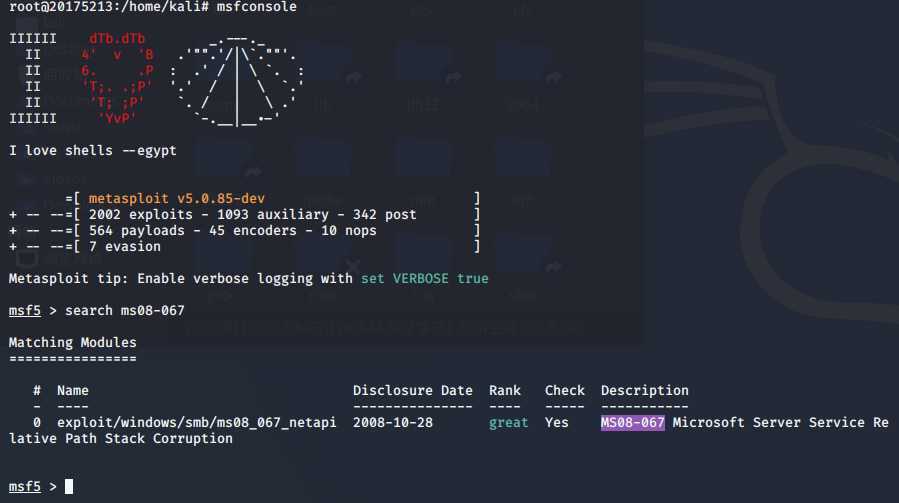Click 'exploit/windows/smb/ms08_067_netapi' module name
This screenshot has width=899, height=503.
click(197, 423)
